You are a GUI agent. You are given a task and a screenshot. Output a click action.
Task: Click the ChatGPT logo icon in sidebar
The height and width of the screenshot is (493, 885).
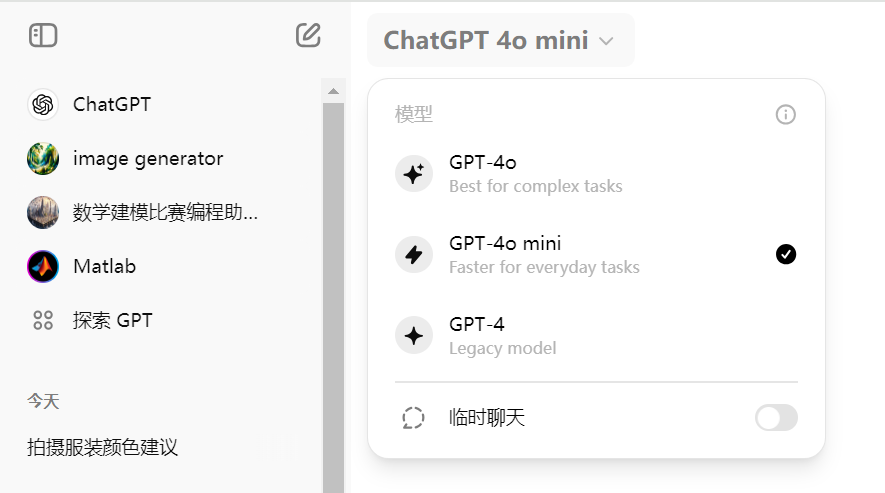(43, 104)
